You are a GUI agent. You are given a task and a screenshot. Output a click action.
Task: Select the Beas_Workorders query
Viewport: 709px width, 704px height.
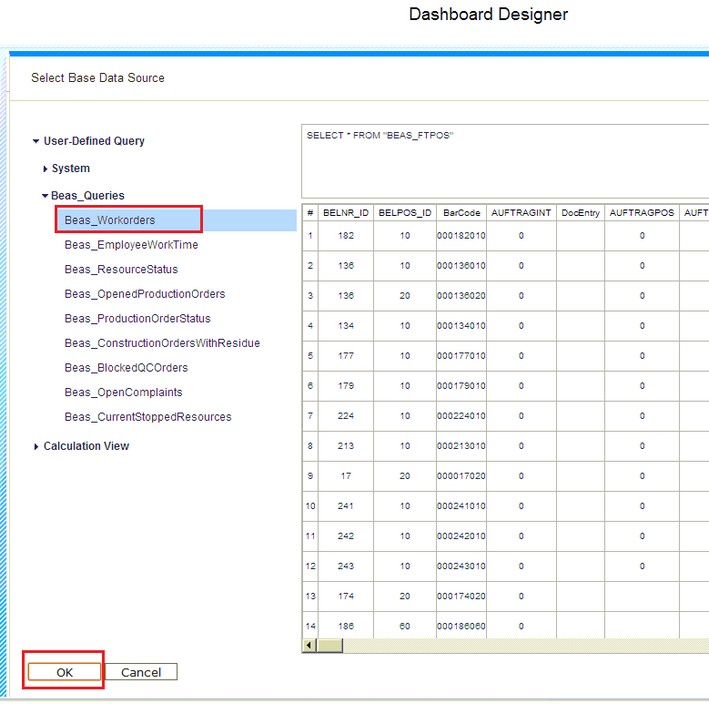click(x=110, y=220)
